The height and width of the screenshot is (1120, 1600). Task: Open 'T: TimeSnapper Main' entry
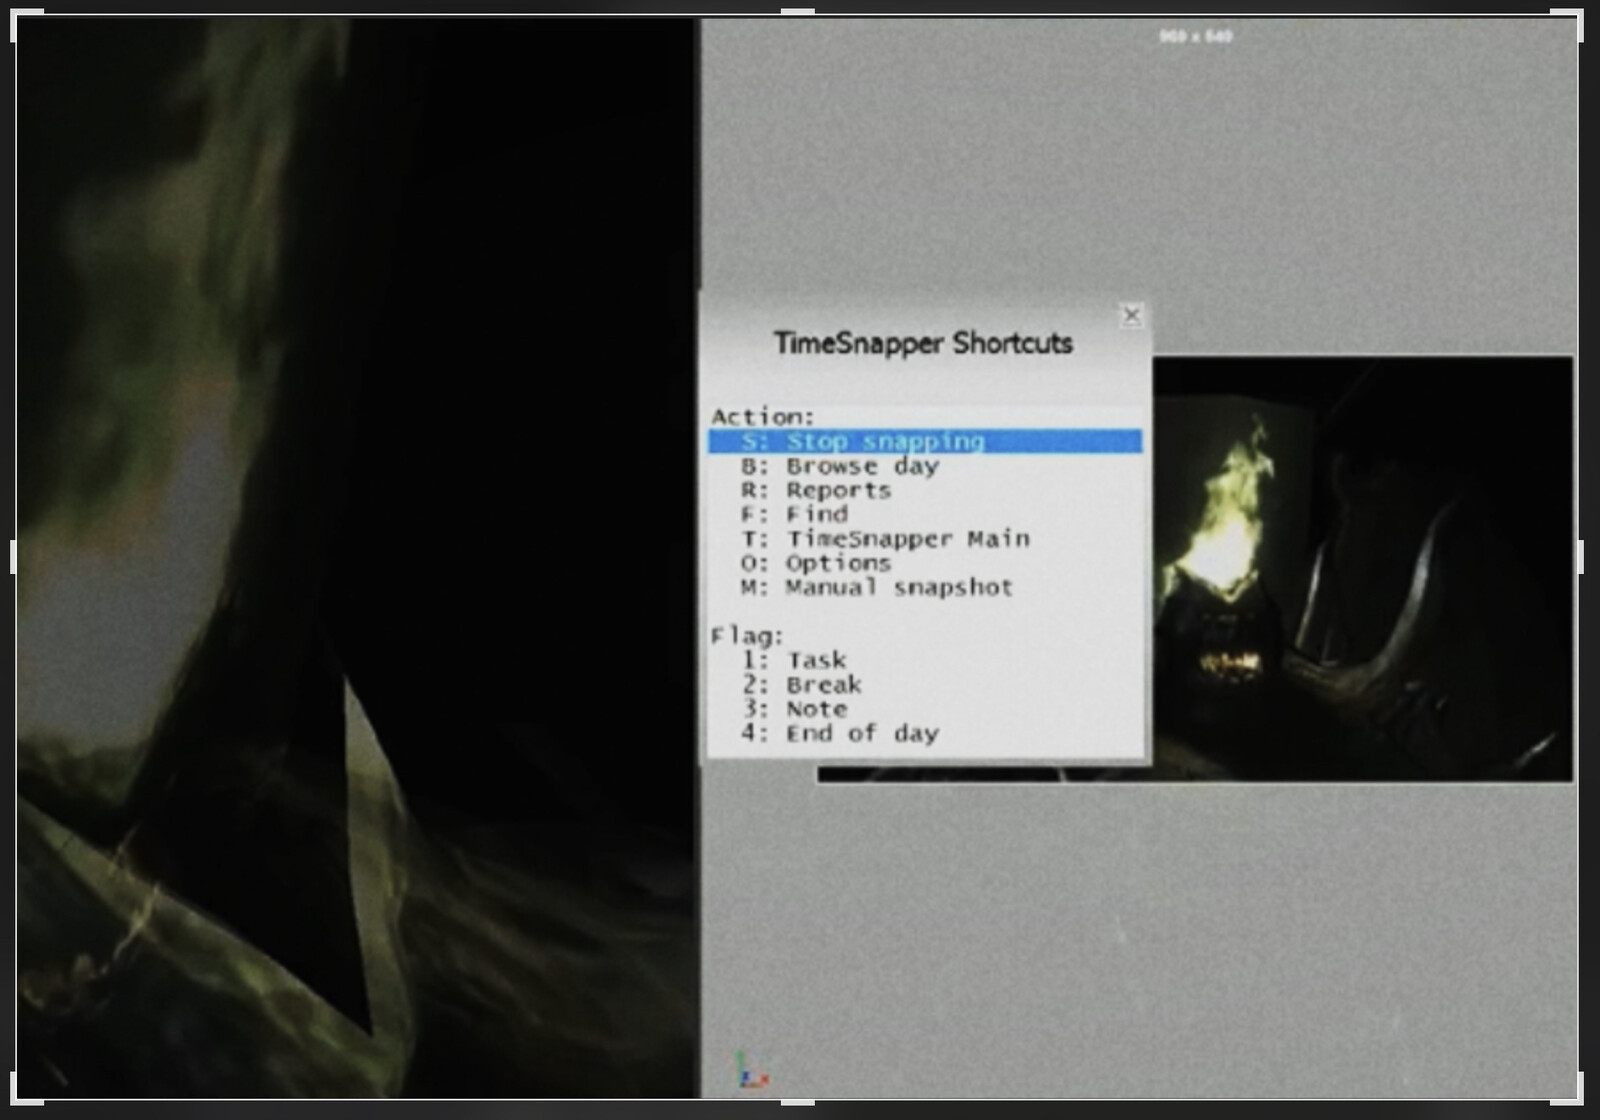[x=886, y=539]
